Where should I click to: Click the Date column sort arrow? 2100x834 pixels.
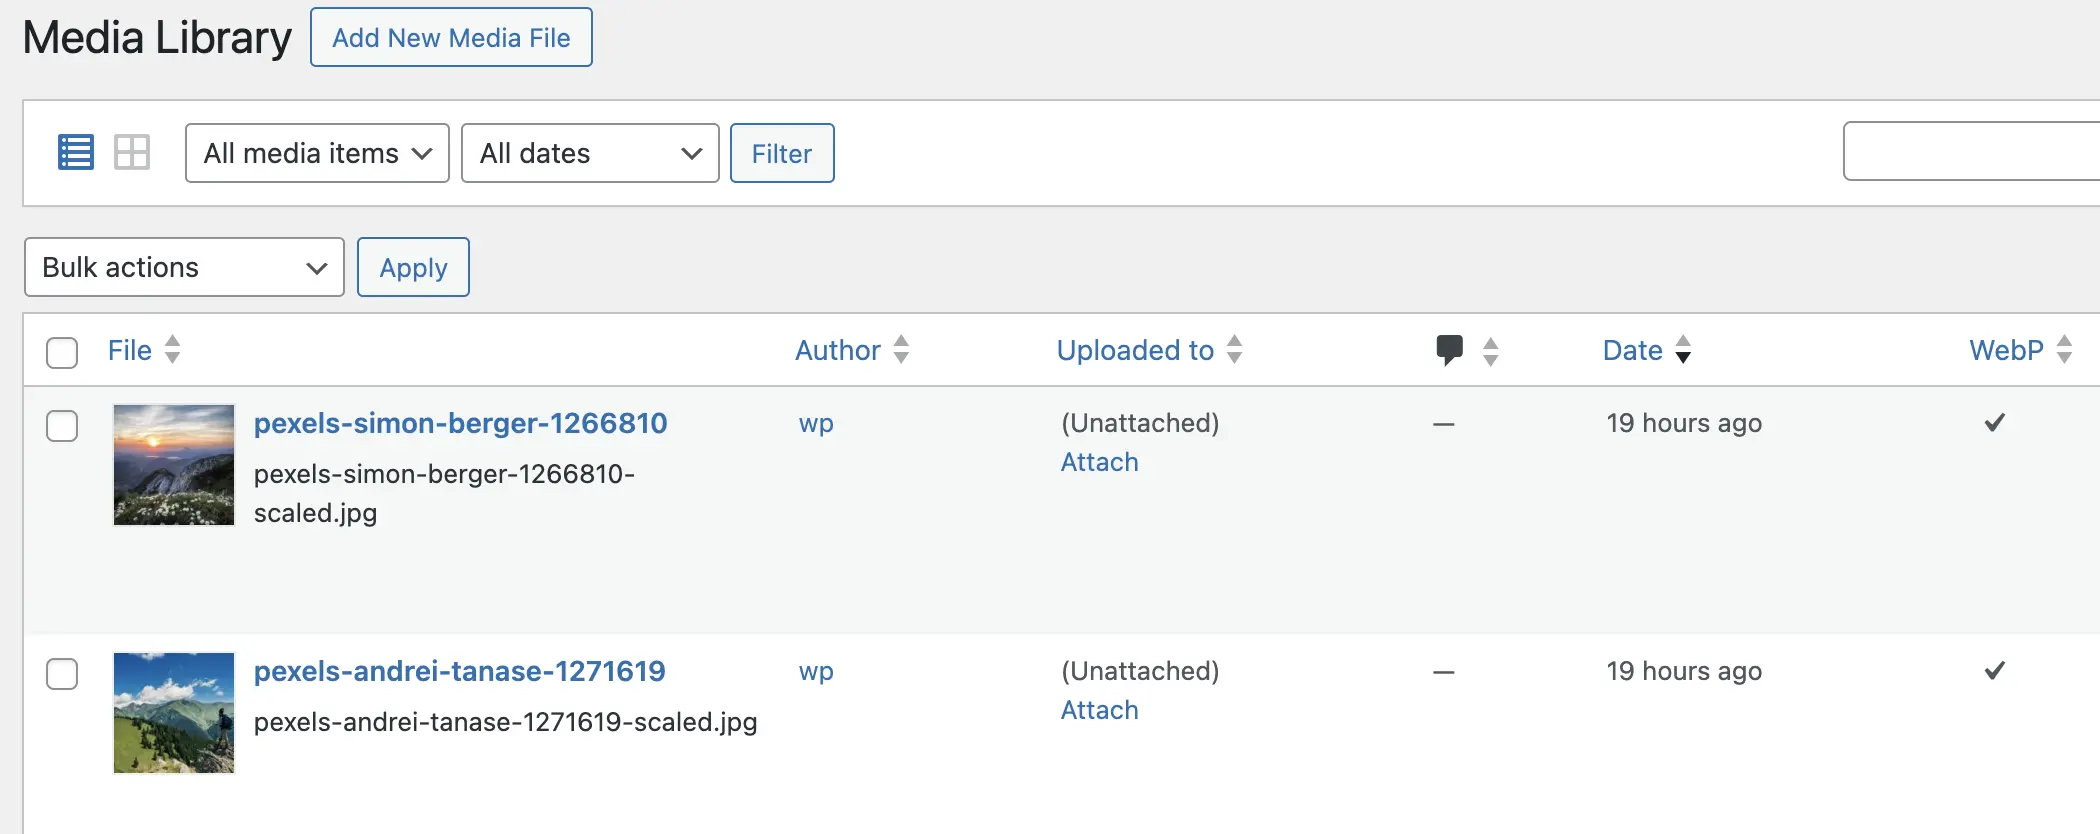point(1683,350)
